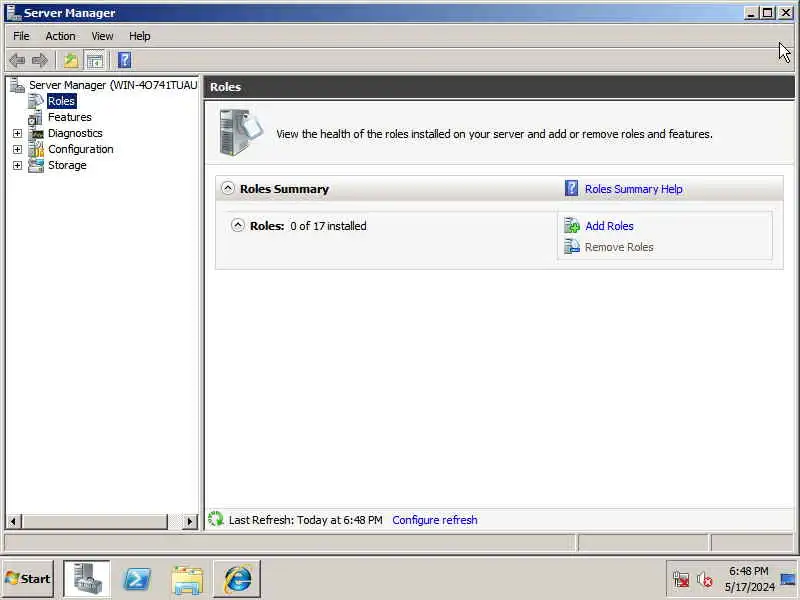The image size is (800, 600).
Task: Open the Action menu
Action: tap(60, 36)
